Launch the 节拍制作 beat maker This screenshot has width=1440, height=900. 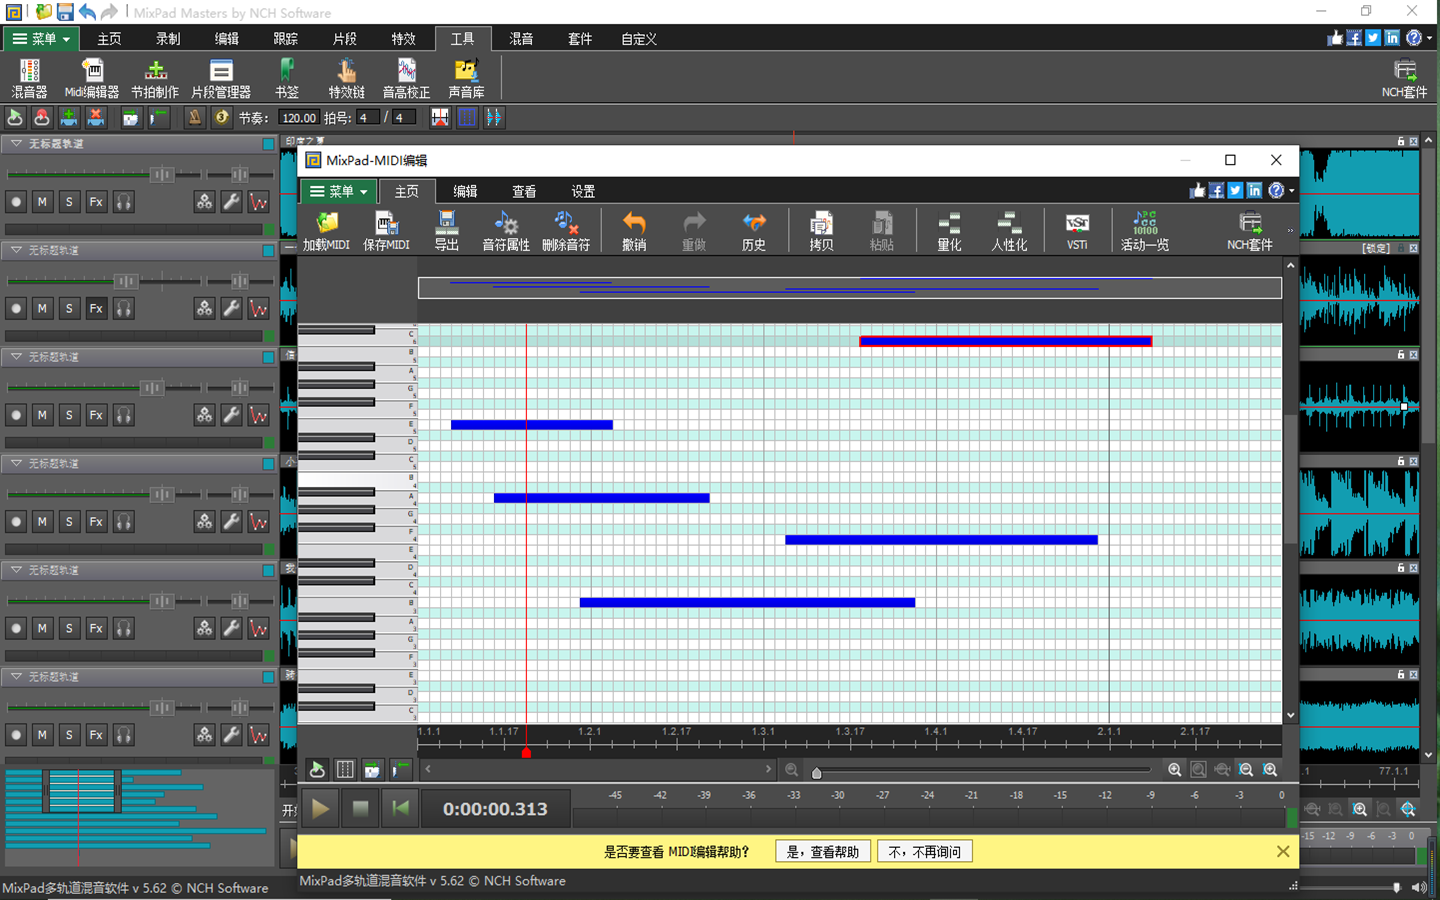click(155, 78)
